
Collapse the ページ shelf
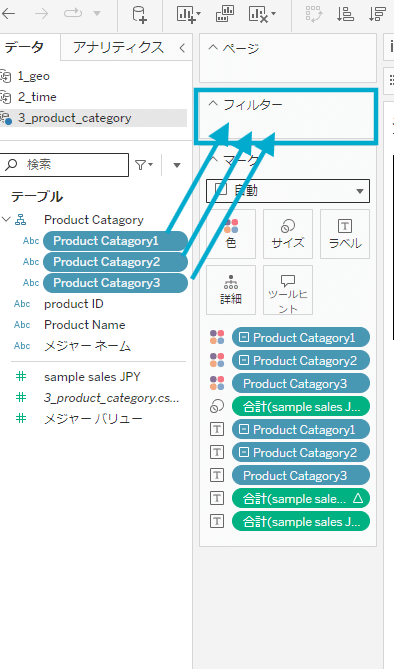click(x=213, y=48)
